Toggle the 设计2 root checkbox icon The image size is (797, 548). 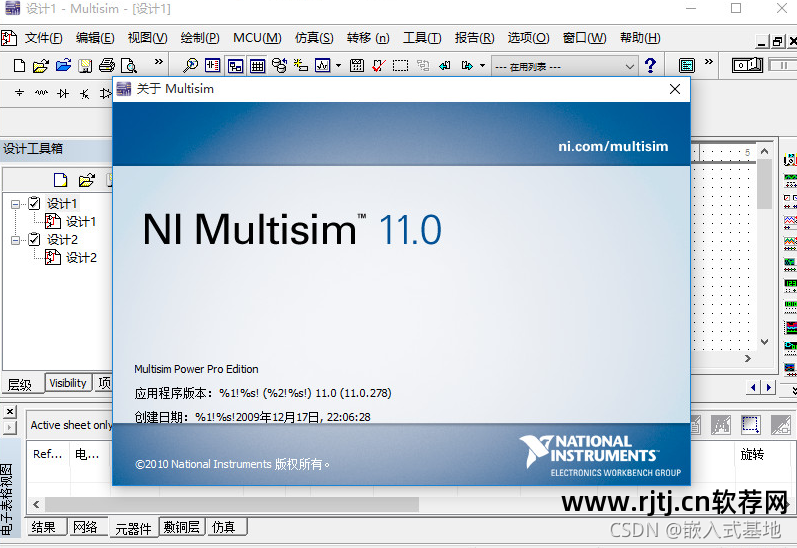[x=34, y=240]
